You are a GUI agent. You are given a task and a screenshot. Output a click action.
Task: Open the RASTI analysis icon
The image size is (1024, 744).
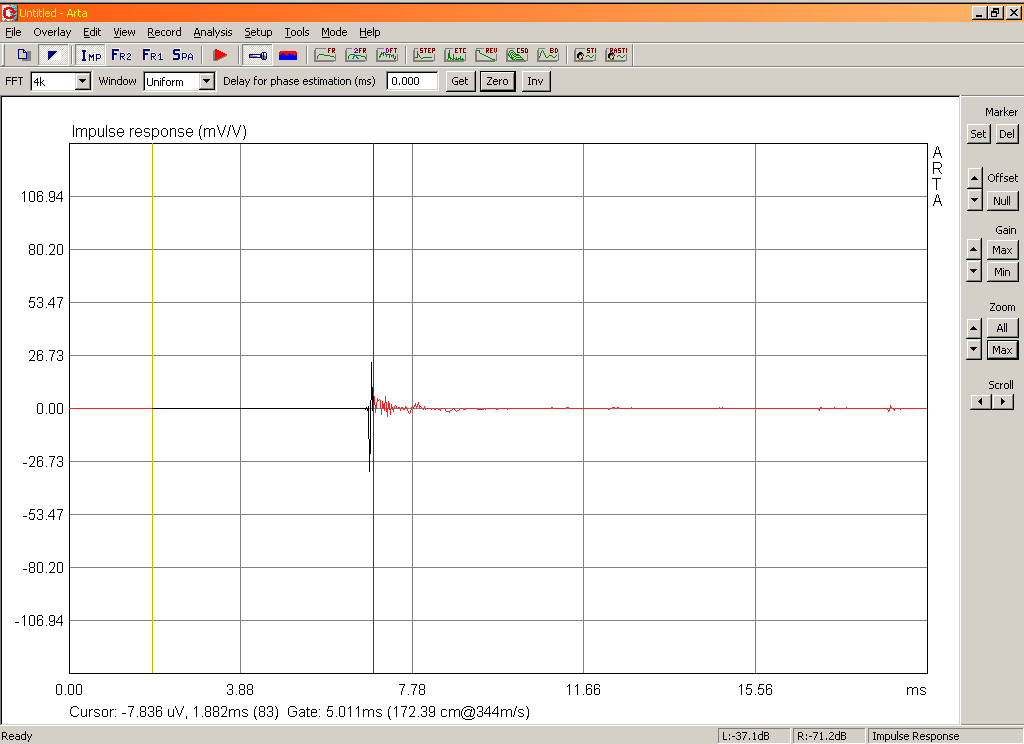pyautogui.click(x=616, y=56)
